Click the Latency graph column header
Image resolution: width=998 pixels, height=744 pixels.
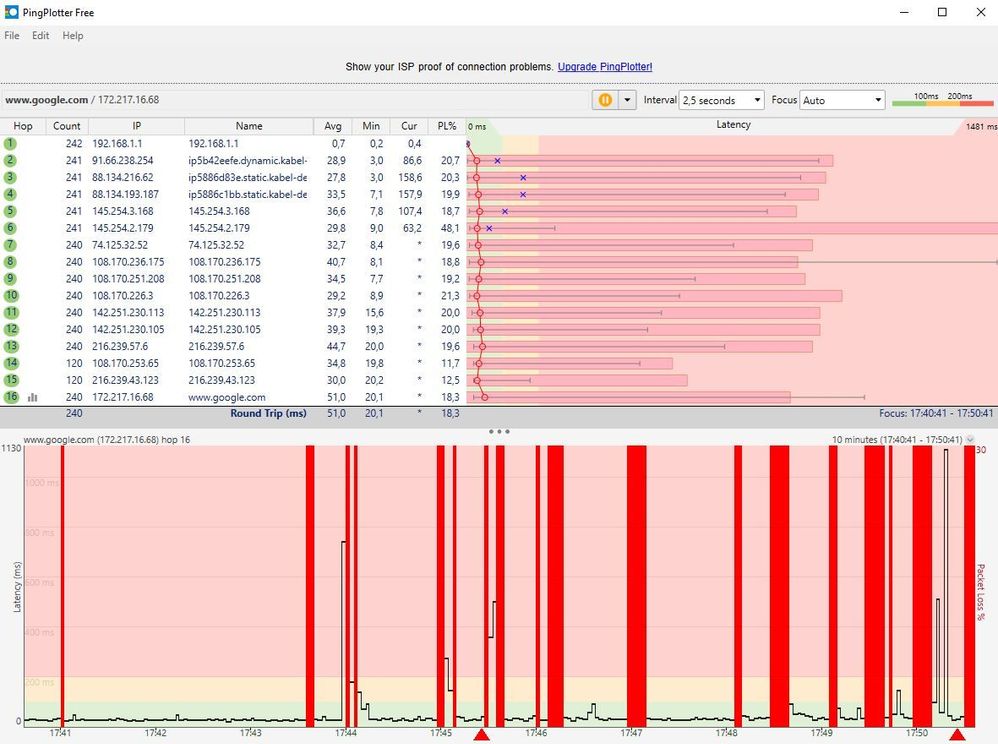pyautogui.click(x=733, y=125)
